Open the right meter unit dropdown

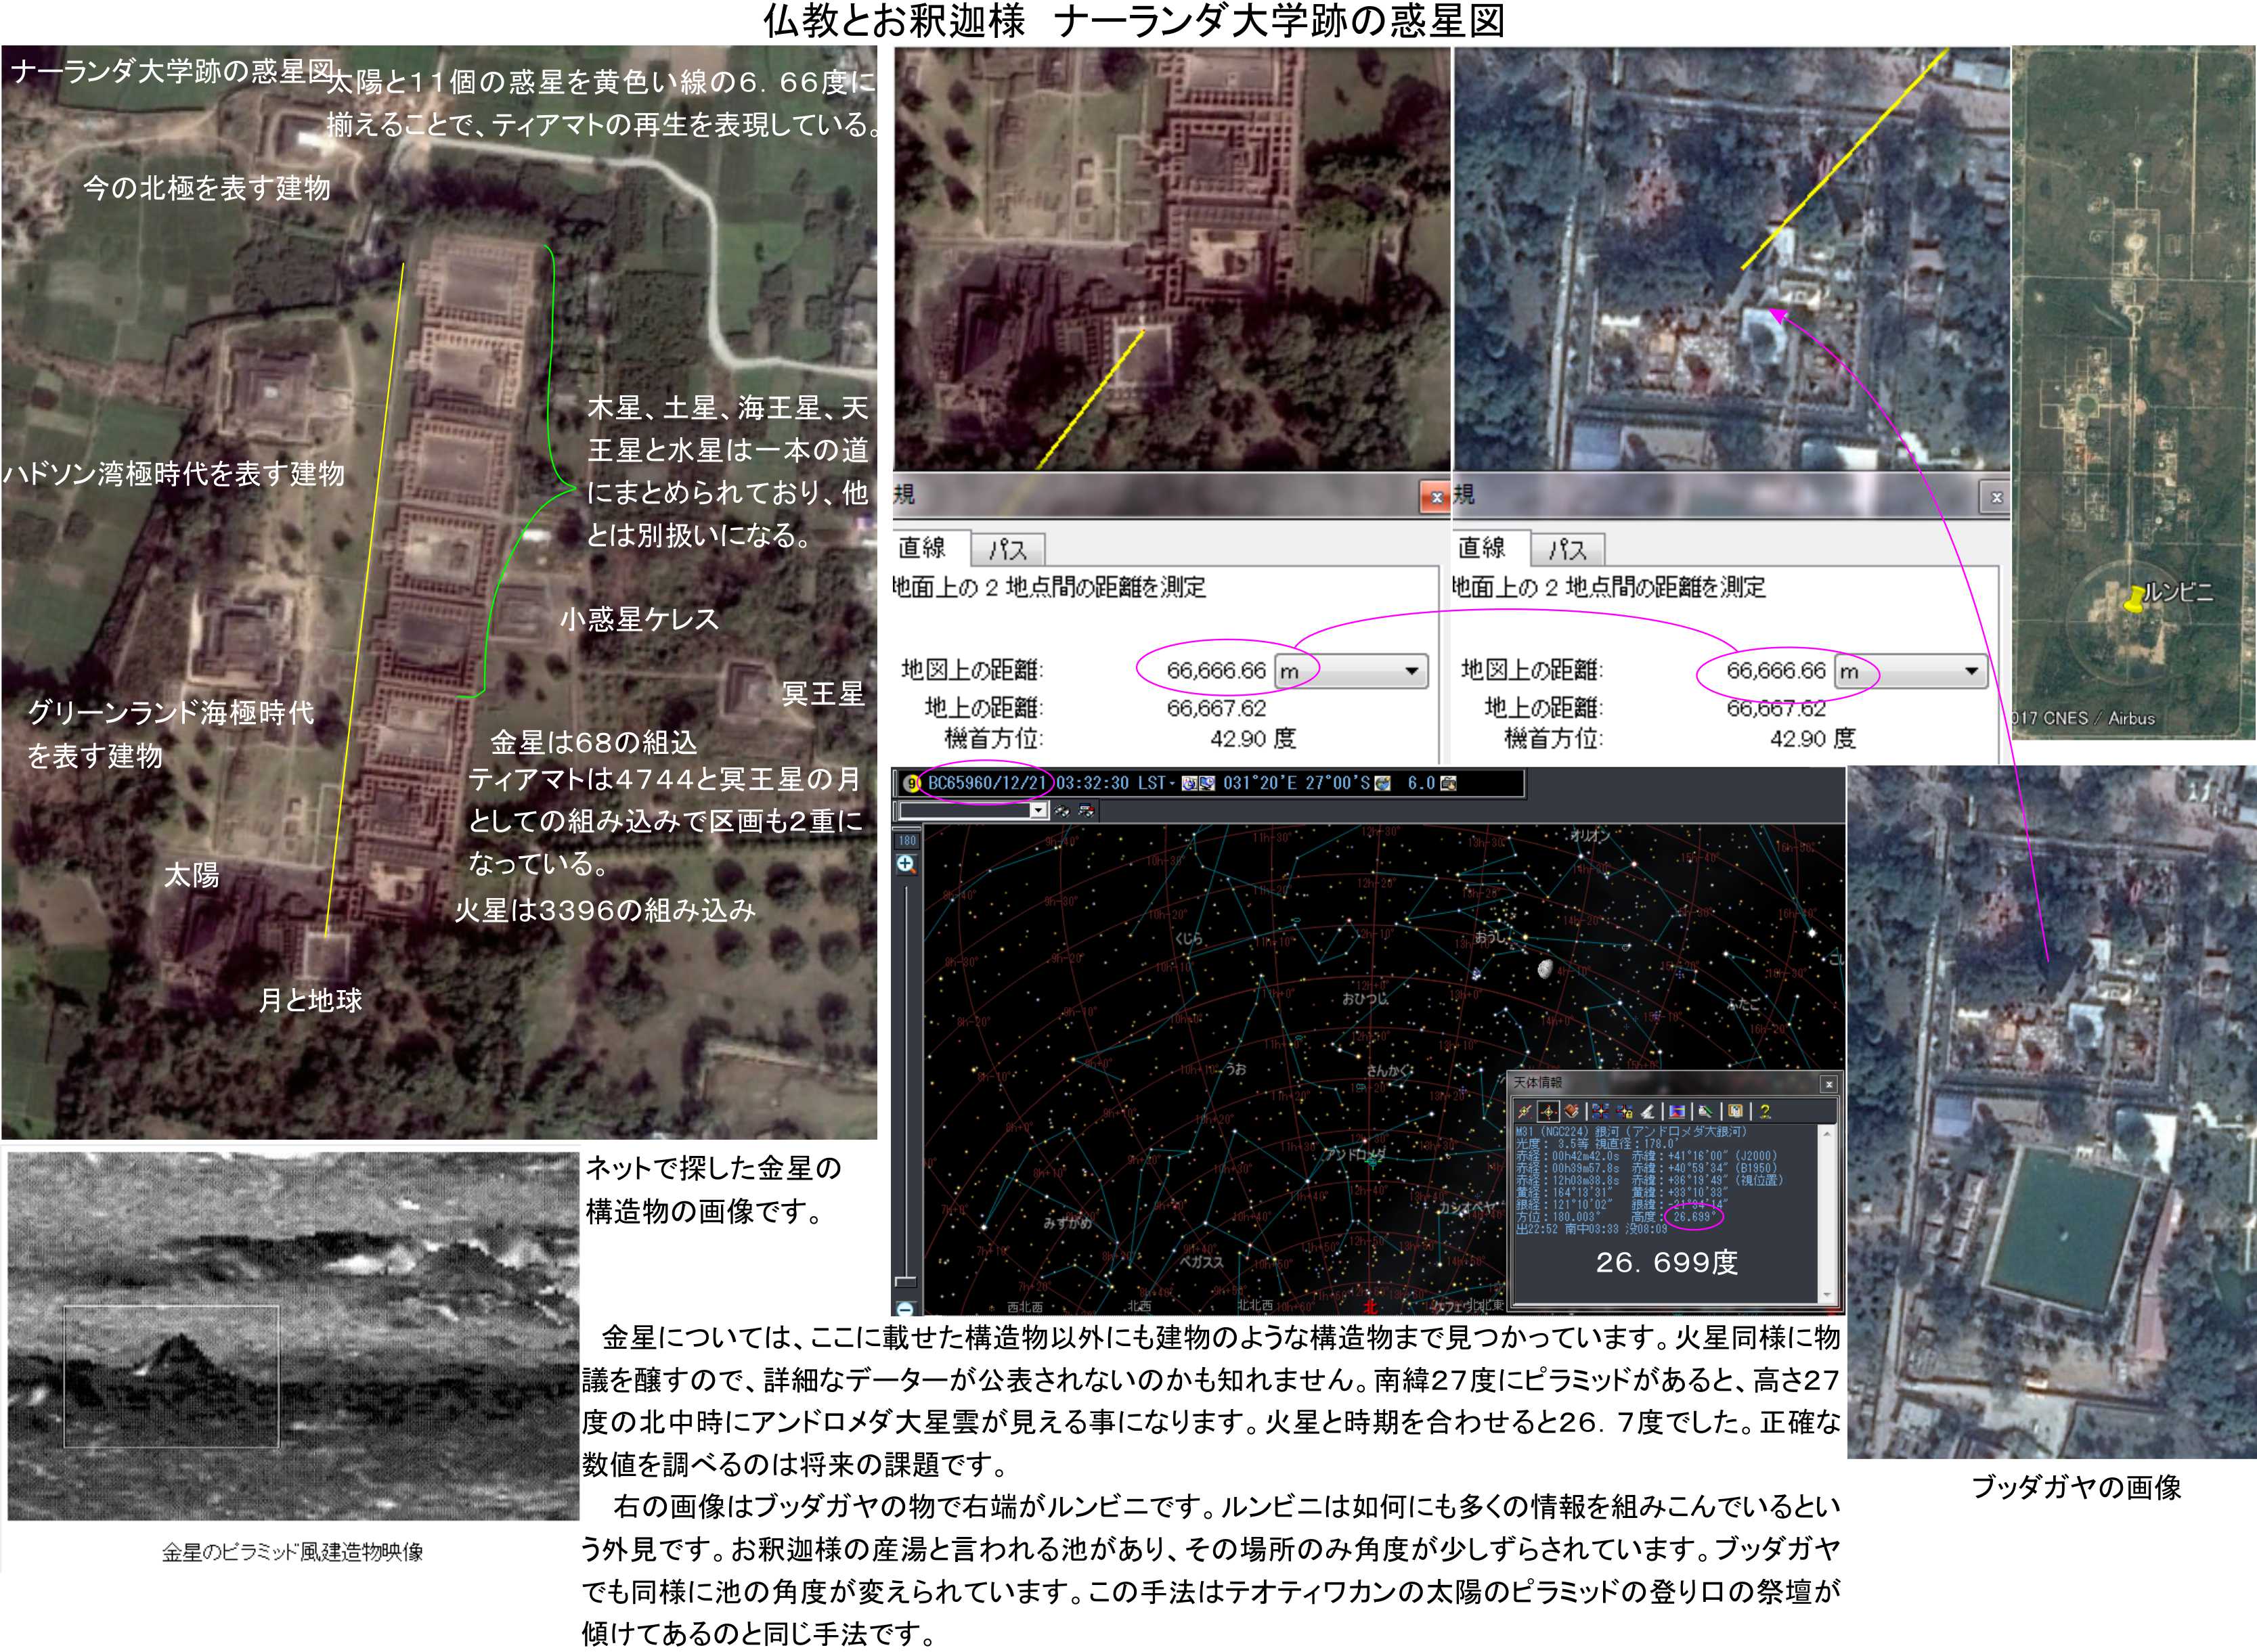pyautogui.click(x=1971, y=670)
